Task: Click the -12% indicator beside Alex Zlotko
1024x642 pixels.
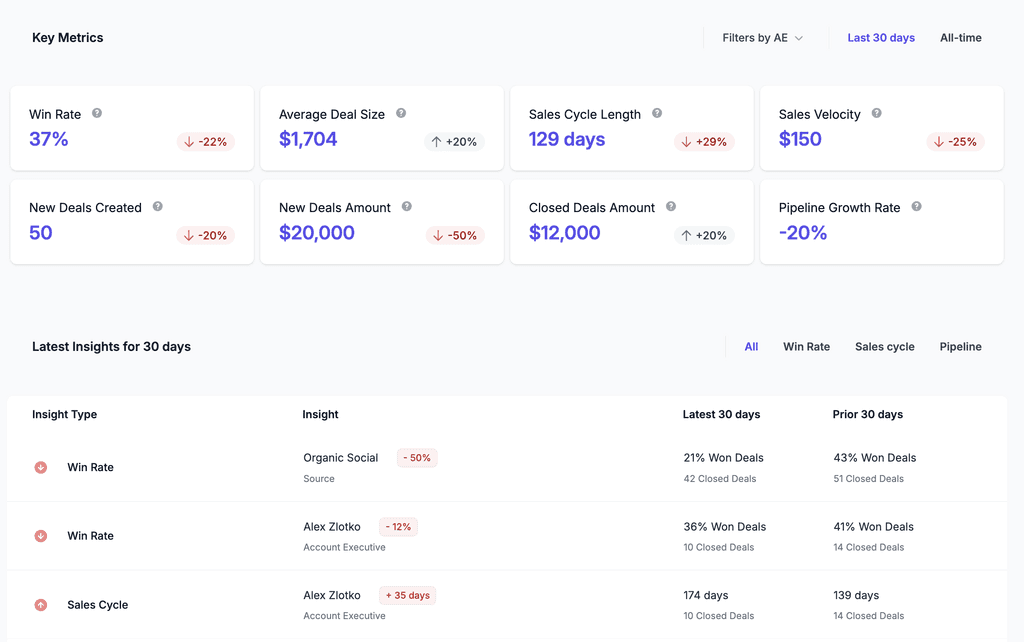Action: (398, 526)
